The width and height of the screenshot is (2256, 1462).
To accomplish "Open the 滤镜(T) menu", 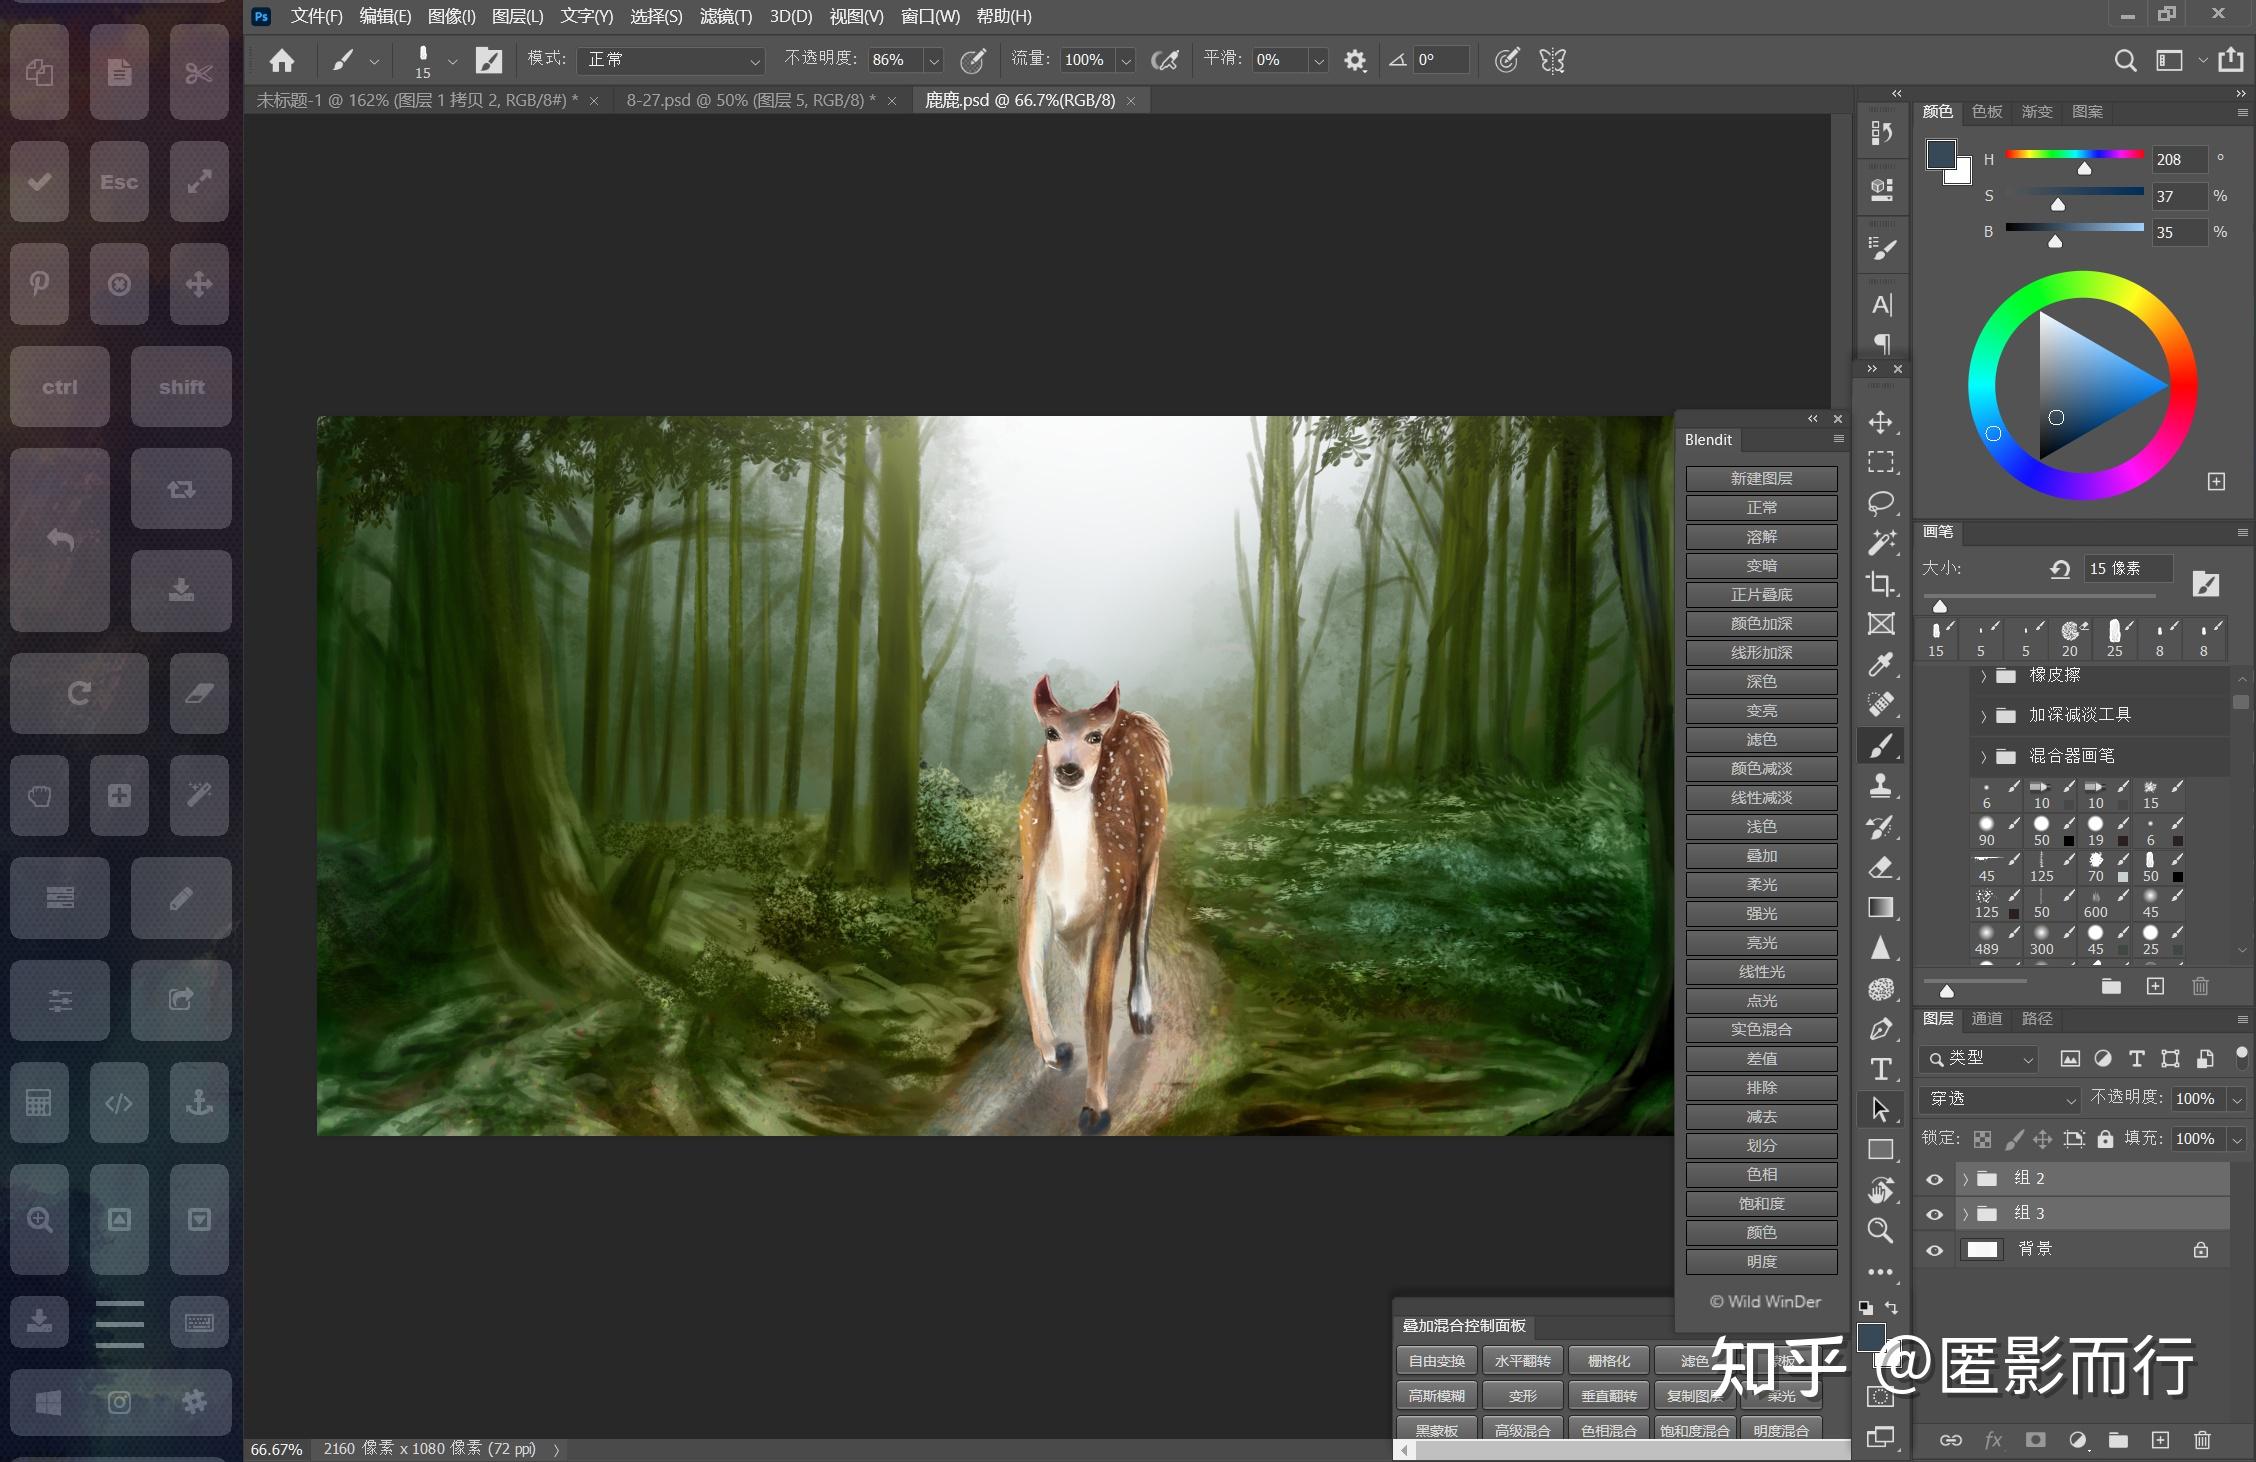I will click(x=726, y=16).
